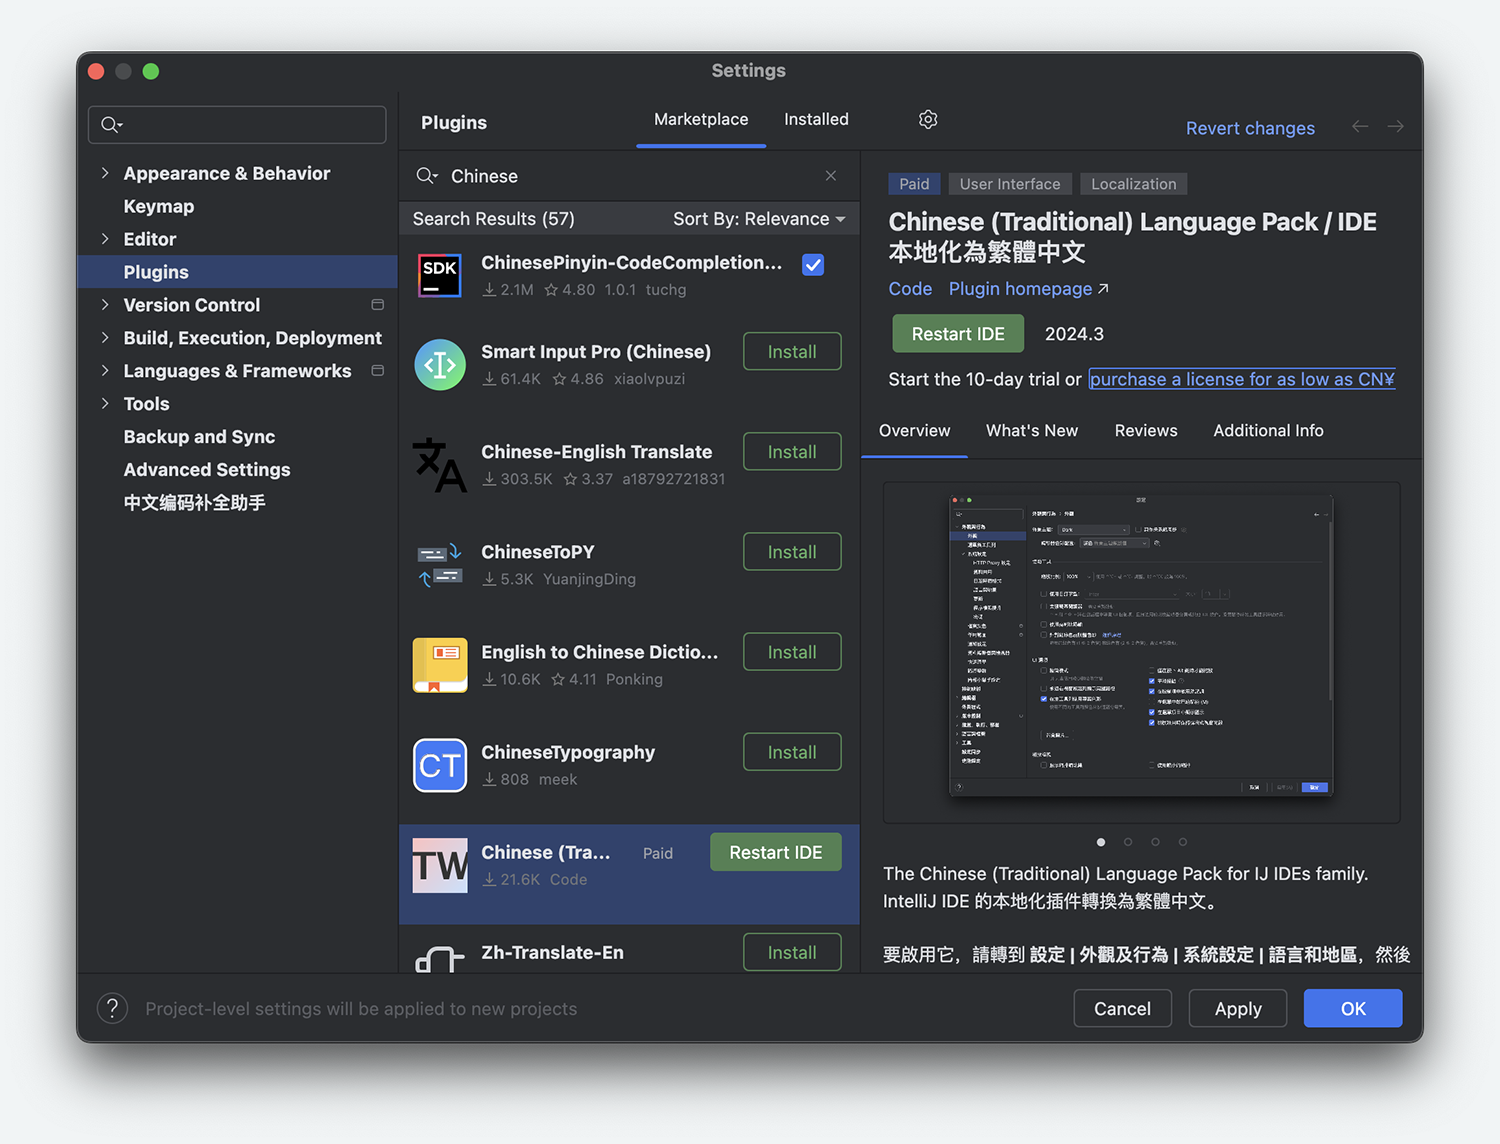Click Restart IDE in the plugin list row
Viewport: 1500px width, 1144px height.
(776, 852)
